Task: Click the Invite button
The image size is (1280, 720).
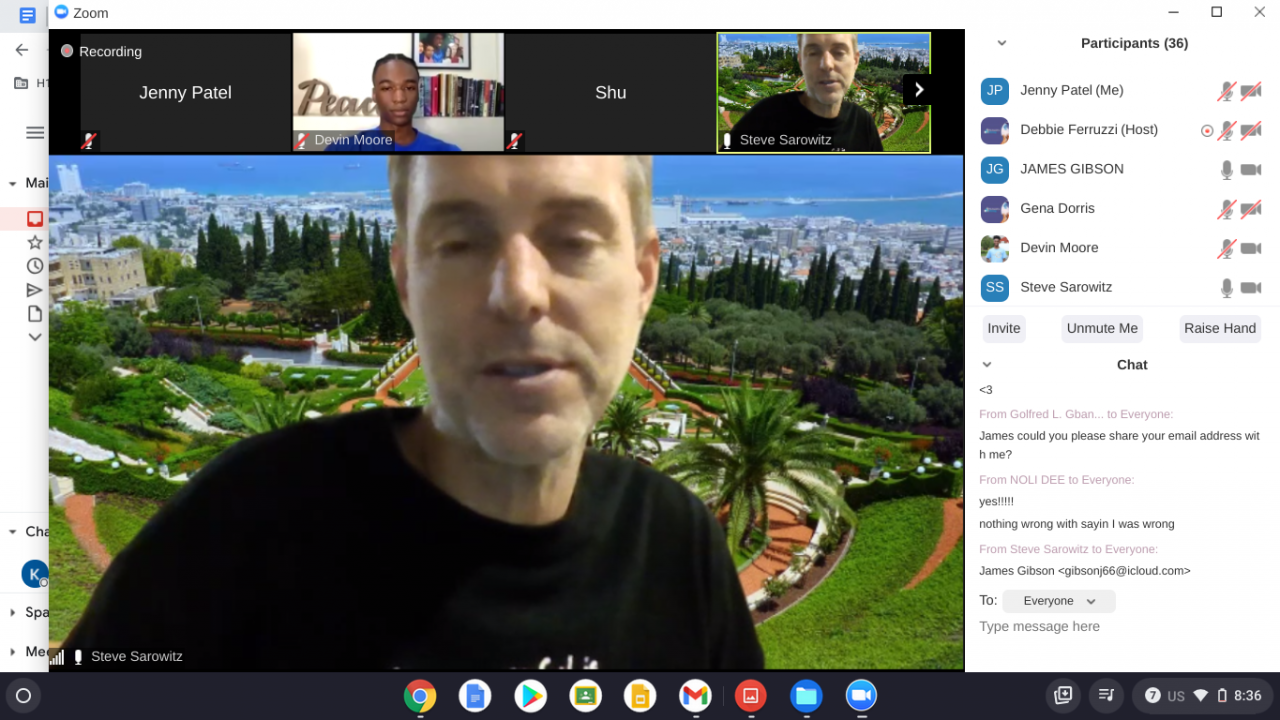Action: 1004,328
